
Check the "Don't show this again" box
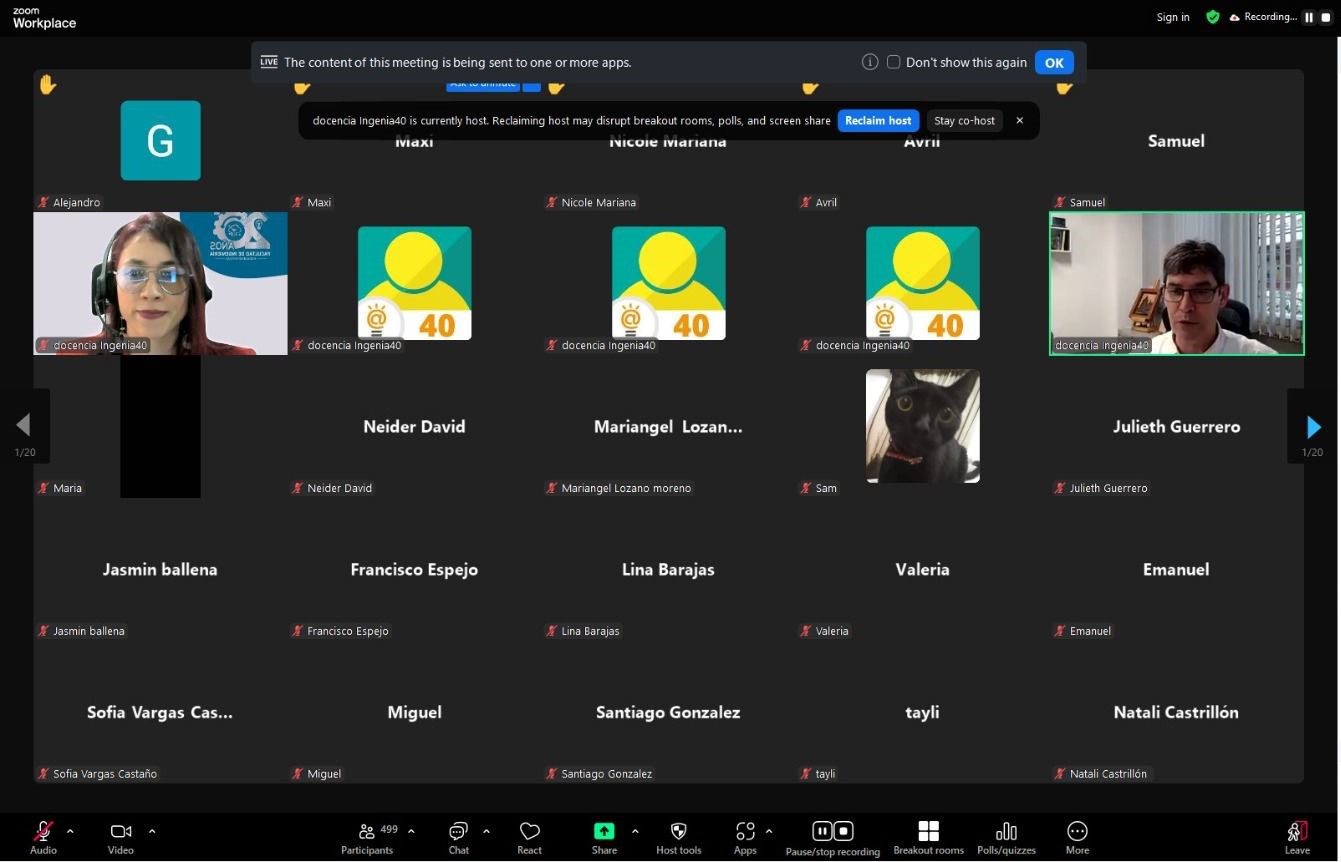click(x=894, y=62)
